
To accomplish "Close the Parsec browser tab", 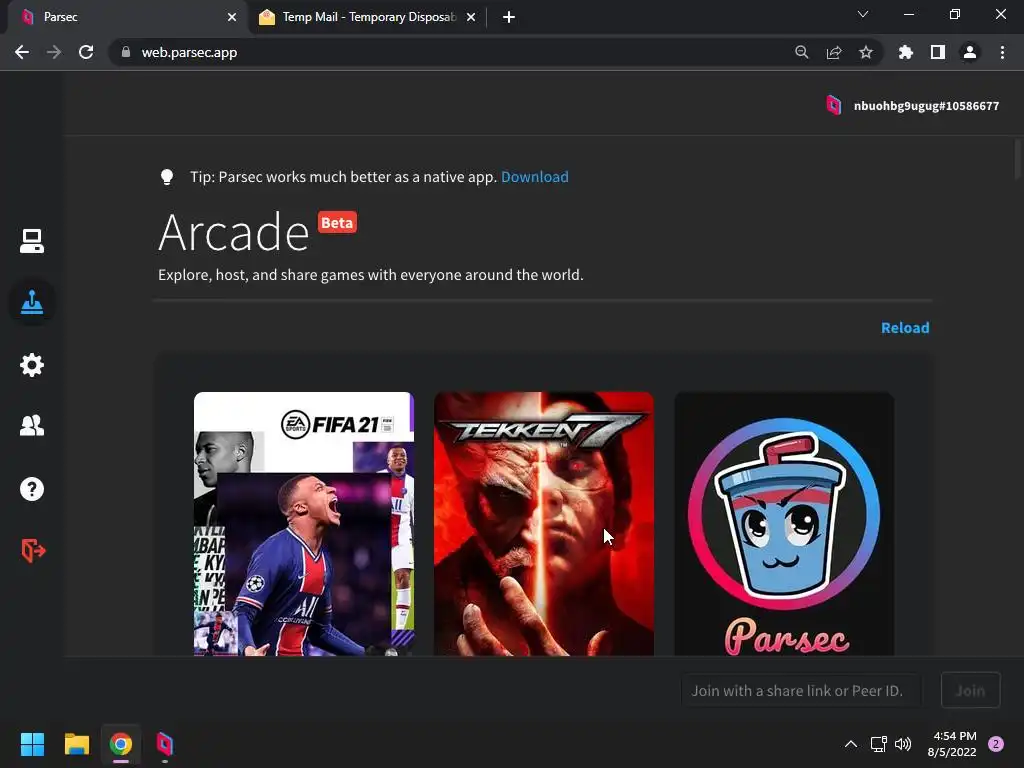I will pos(232,18).
